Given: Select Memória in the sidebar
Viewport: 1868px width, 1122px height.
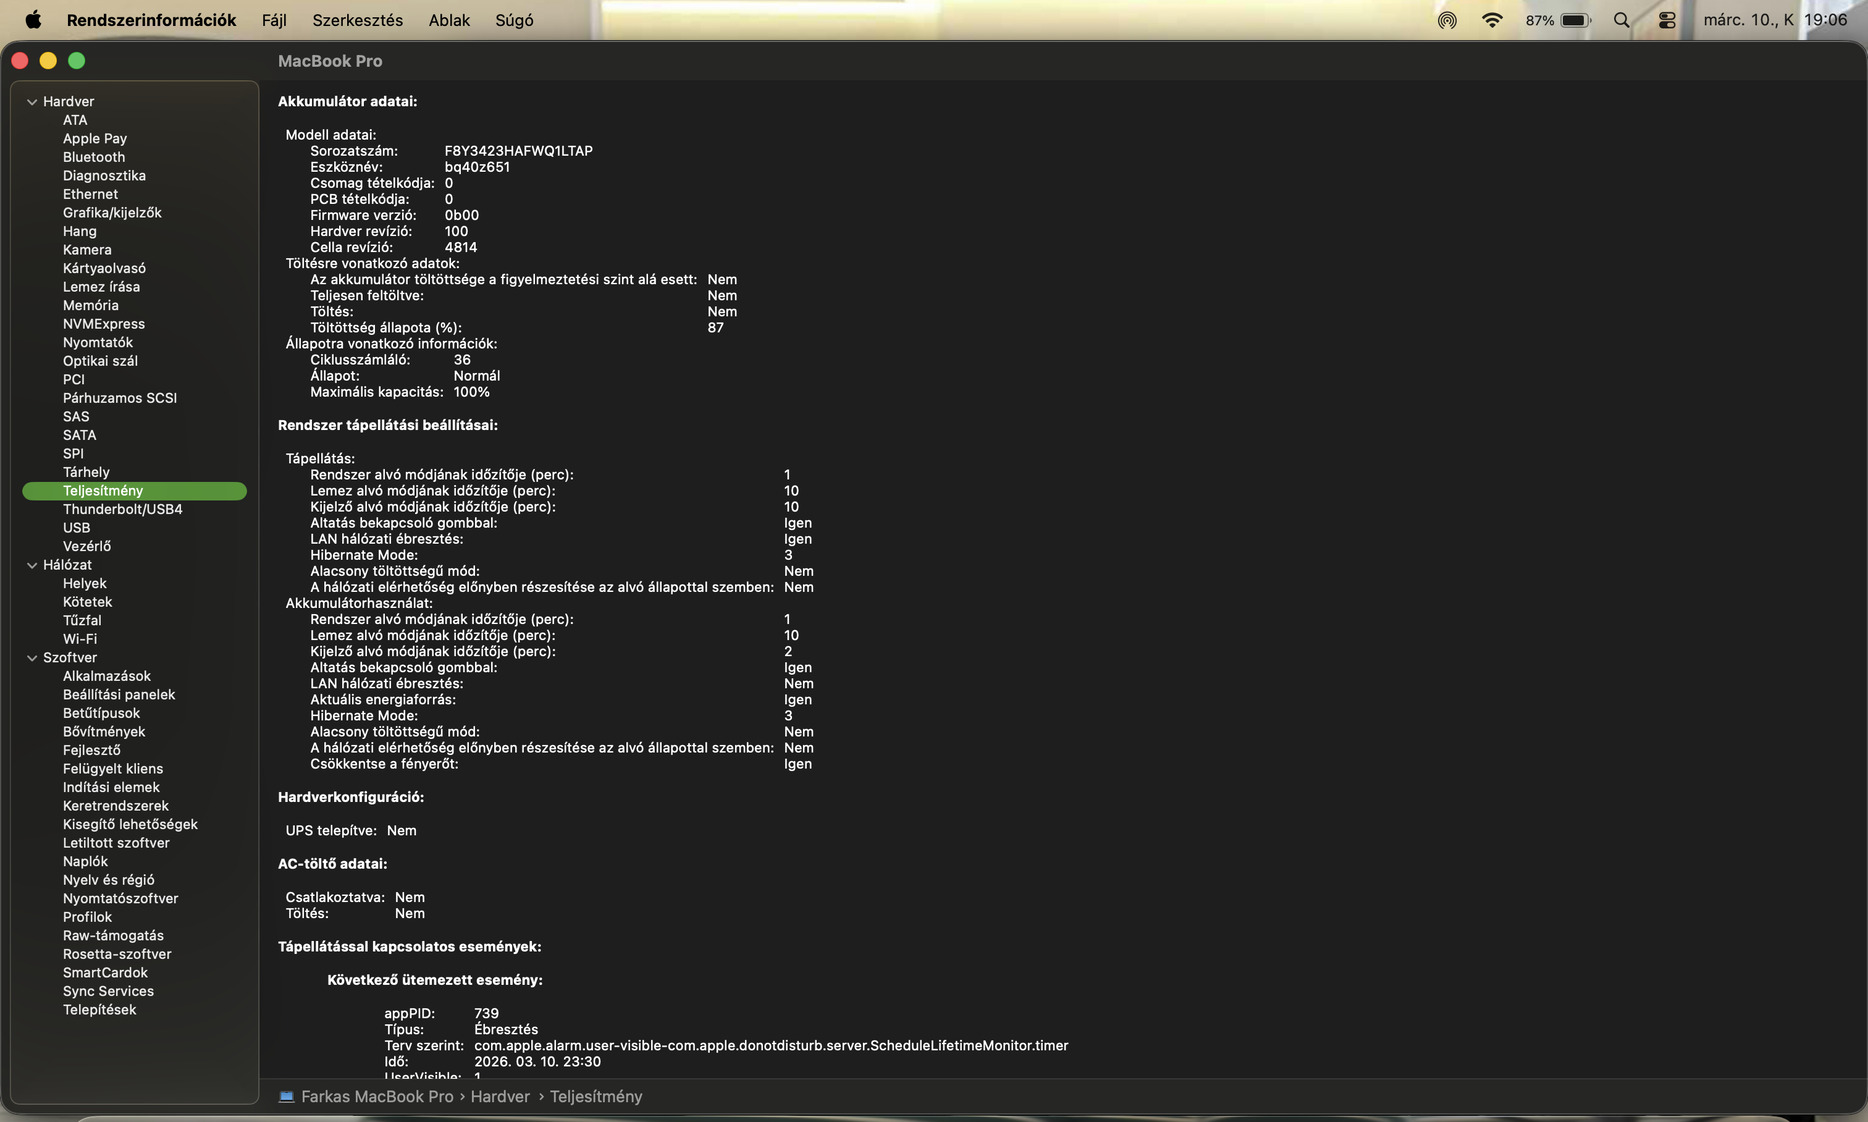Looking at the screenshot, I should coord(91,305).
